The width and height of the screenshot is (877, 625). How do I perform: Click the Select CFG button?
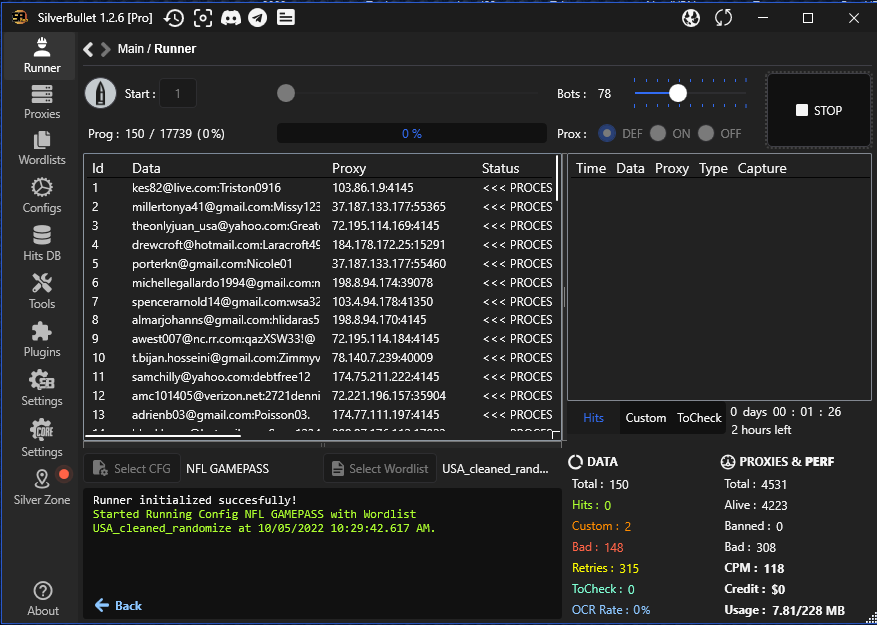(x=132, y=468)
